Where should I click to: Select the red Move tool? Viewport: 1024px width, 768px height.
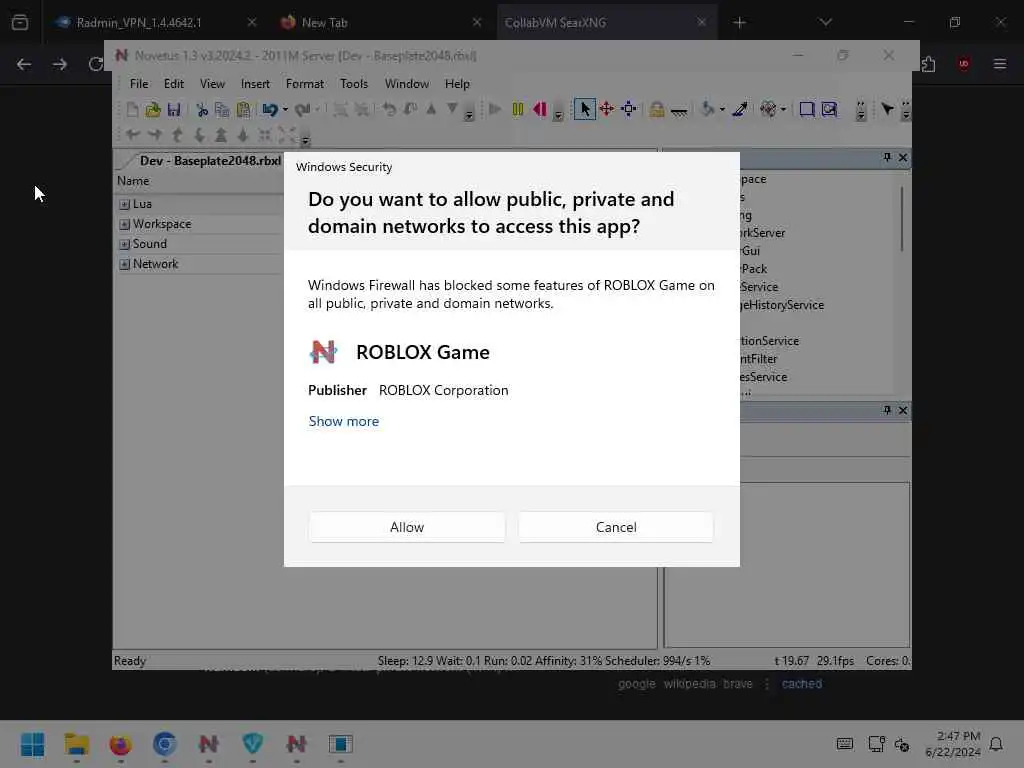pyautogui.click(x=607, y=109)
